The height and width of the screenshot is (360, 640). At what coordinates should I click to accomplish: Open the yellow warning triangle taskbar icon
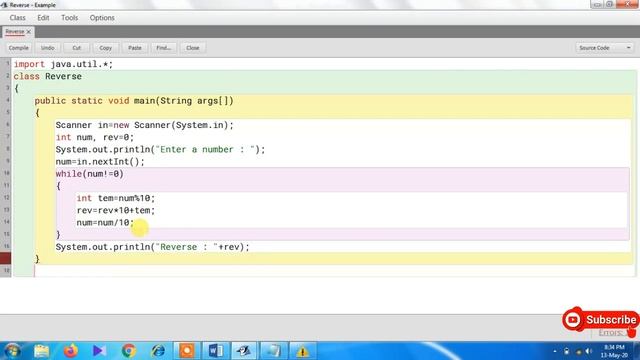click(302, 351)
